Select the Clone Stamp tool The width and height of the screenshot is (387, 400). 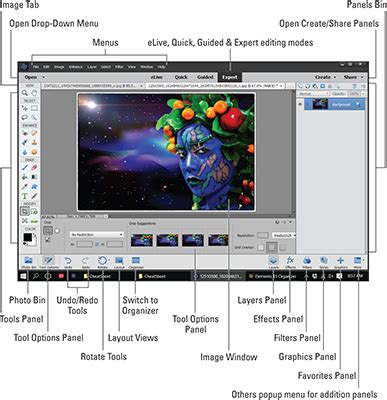34,143
